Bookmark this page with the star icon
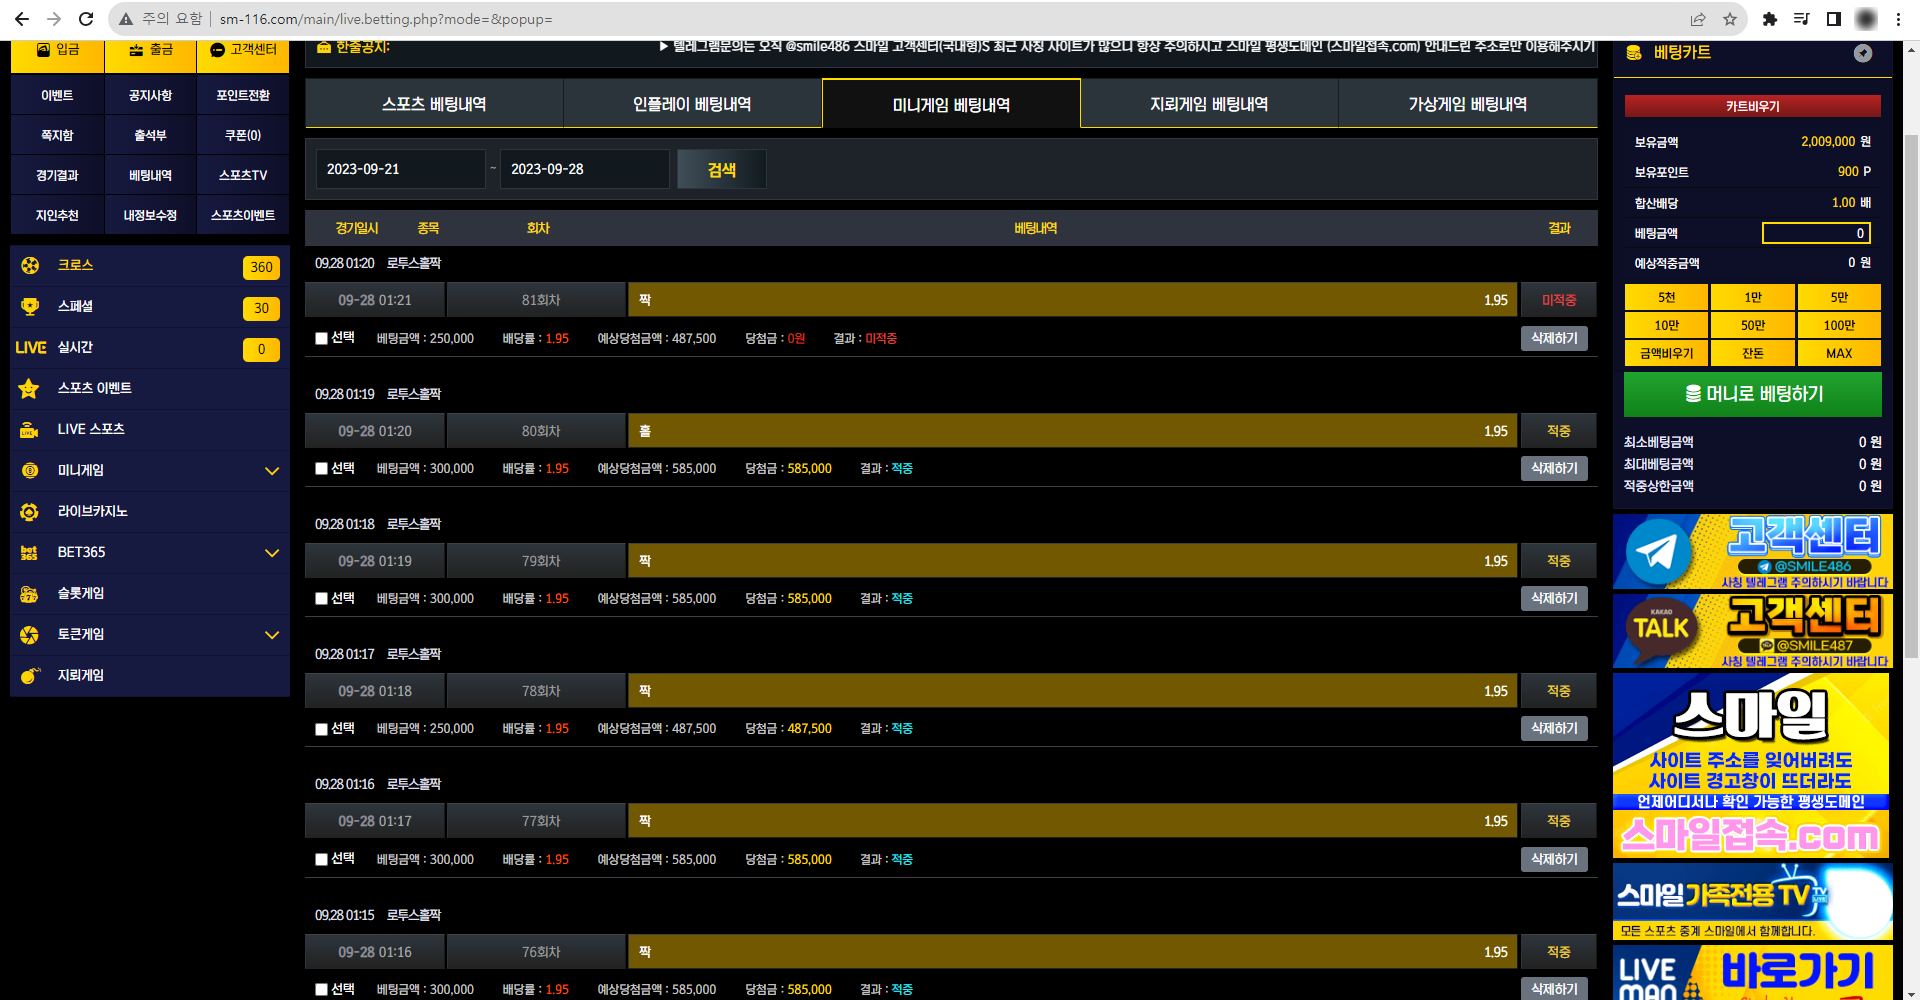The height and width of the screenshot is (1000, 1920). coord(1730,19)
